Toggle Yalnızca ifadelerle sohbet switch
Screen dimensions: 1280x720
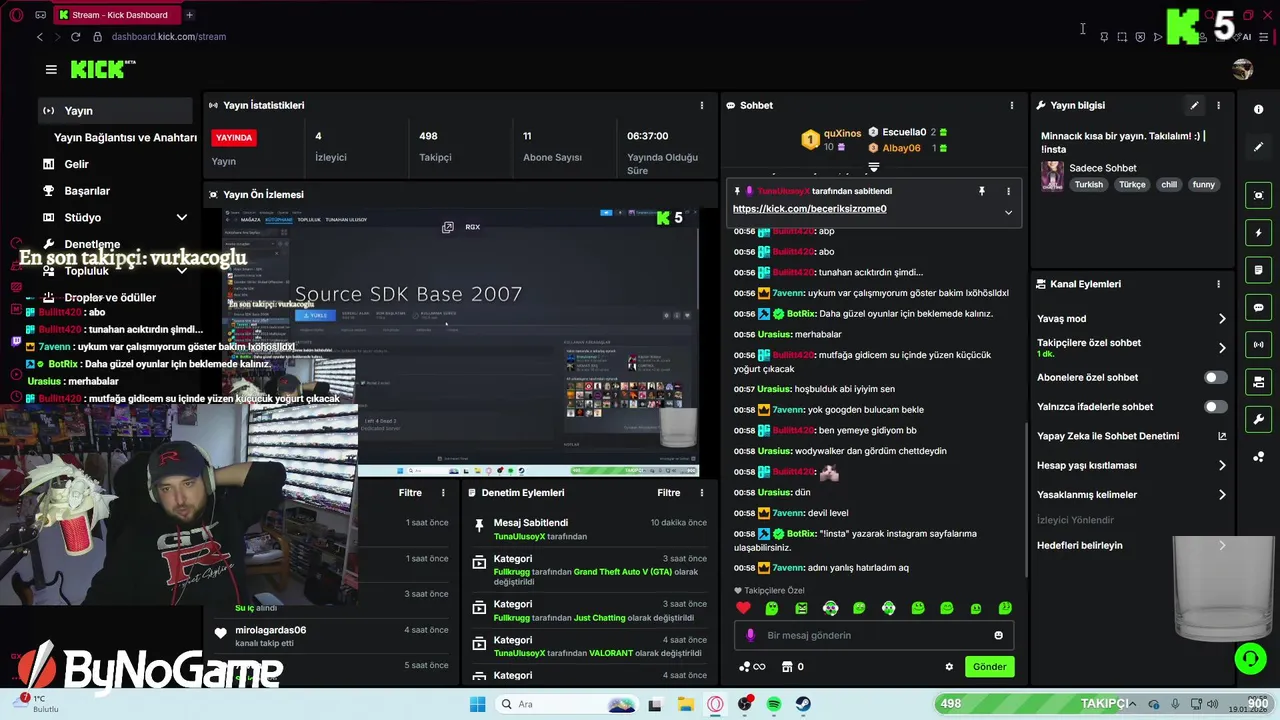1215,407
